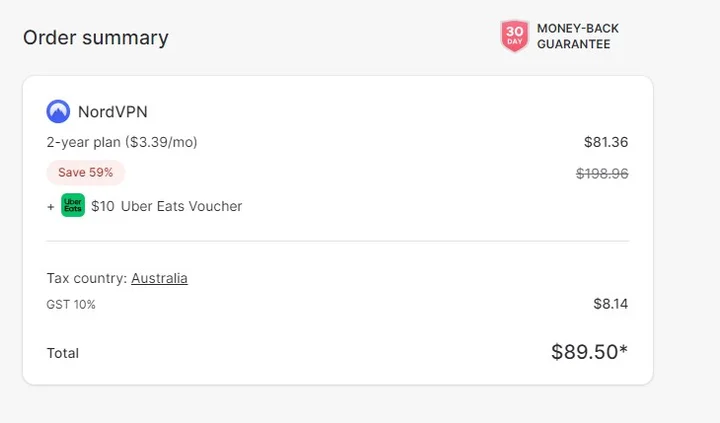
Task: Click the $8.14 GST amount
Action: 610,304
